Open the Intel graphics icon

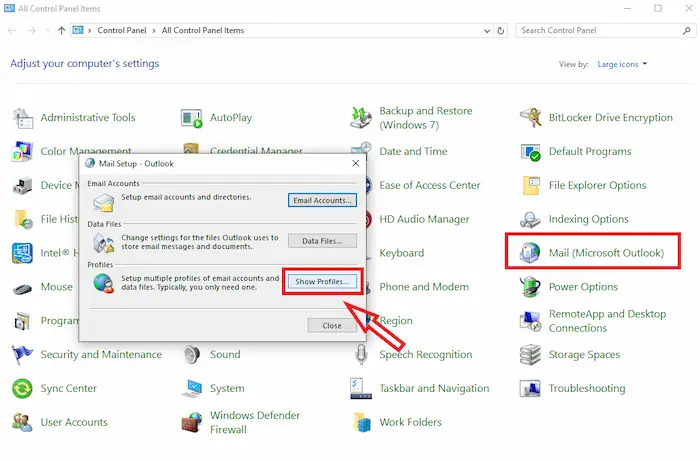pos(22,253)
